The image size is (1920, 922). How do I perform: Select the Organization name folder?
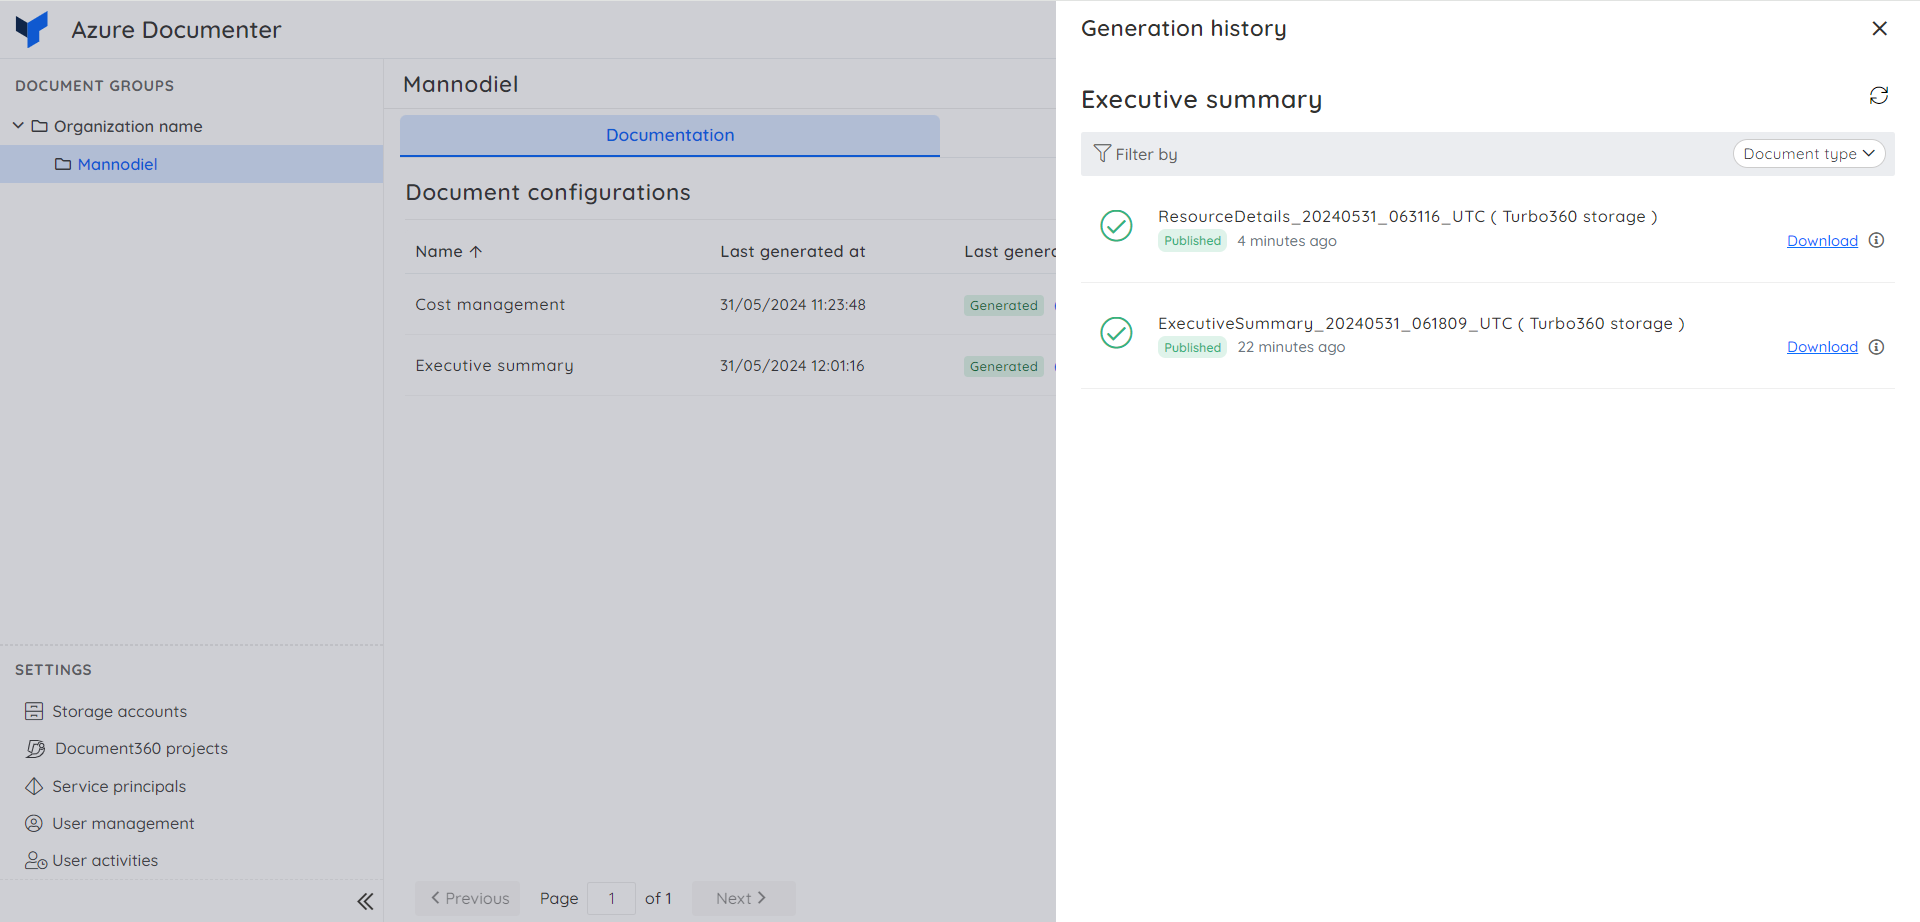(x=128, y=126)
